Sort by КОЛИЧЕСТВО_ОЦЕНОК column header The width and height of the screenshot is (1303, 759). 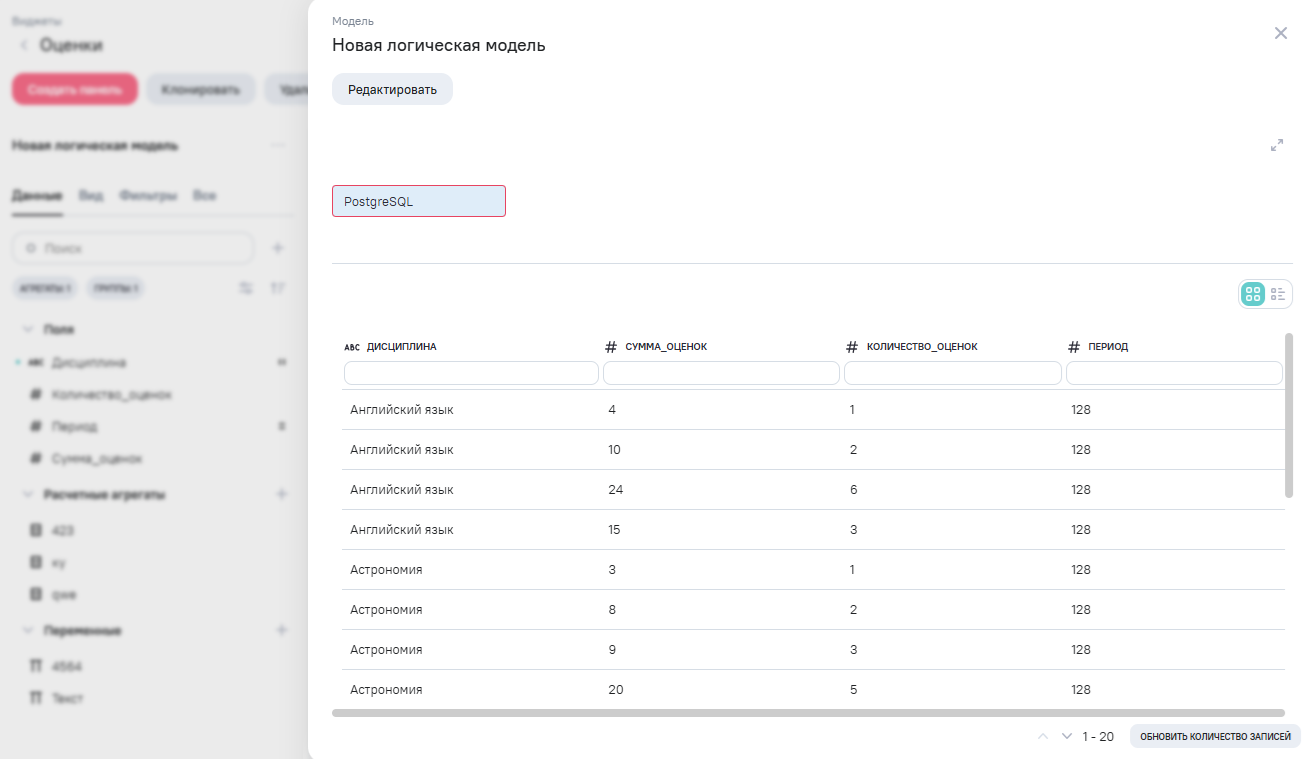921,347
